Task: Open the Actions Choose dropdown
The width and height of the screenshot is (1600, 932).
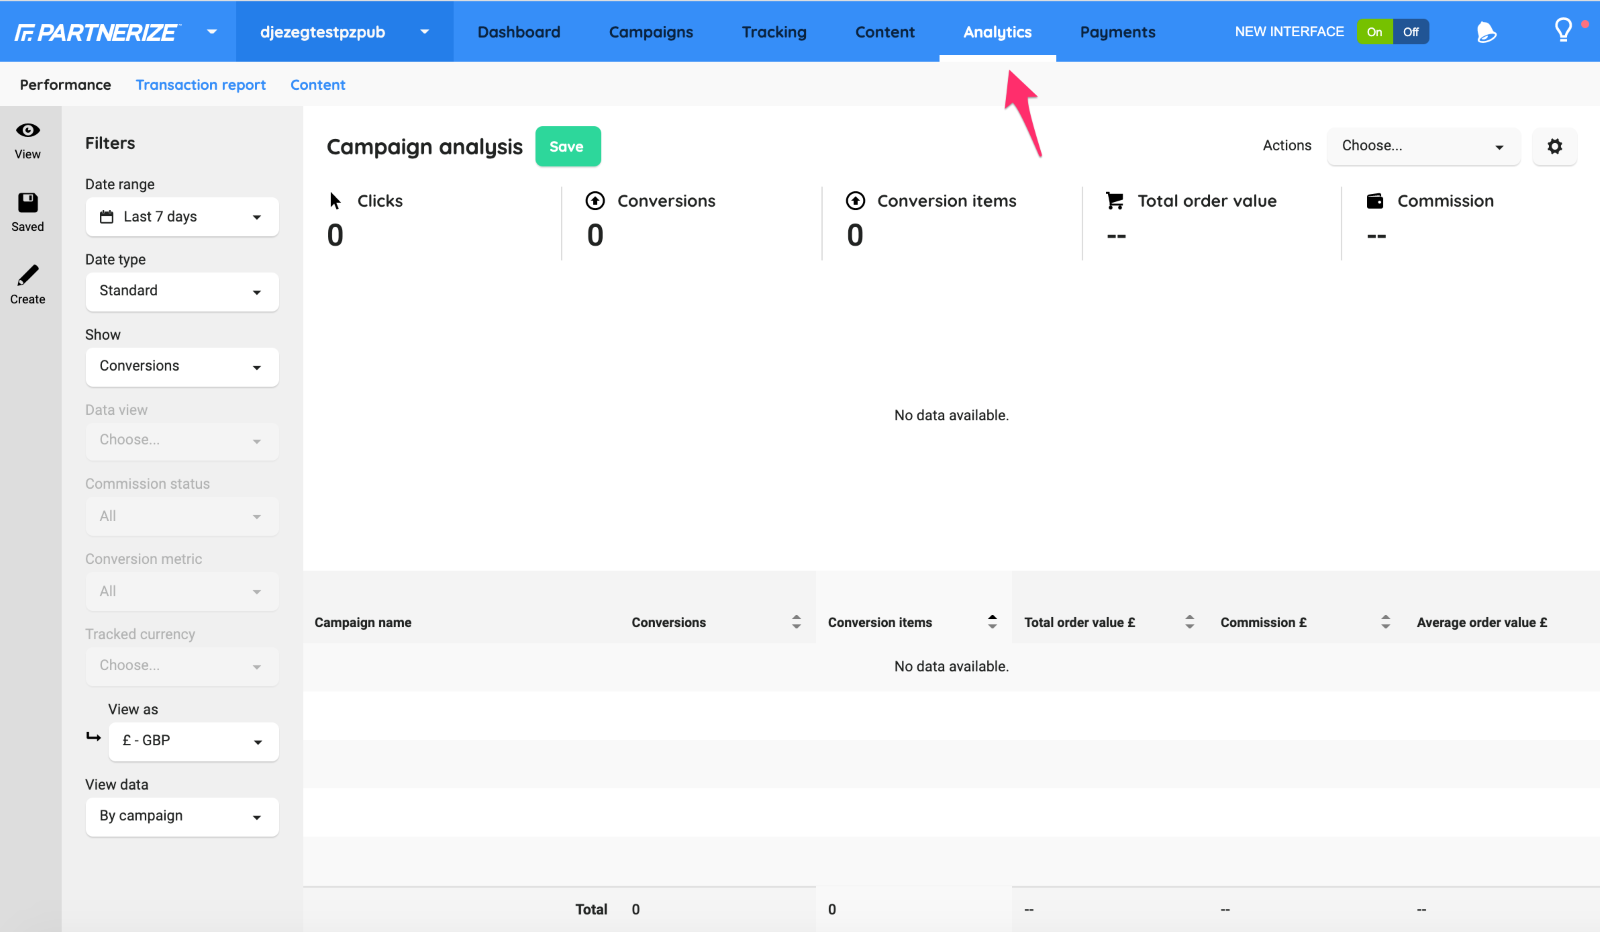Action: tap(1422, 146)
